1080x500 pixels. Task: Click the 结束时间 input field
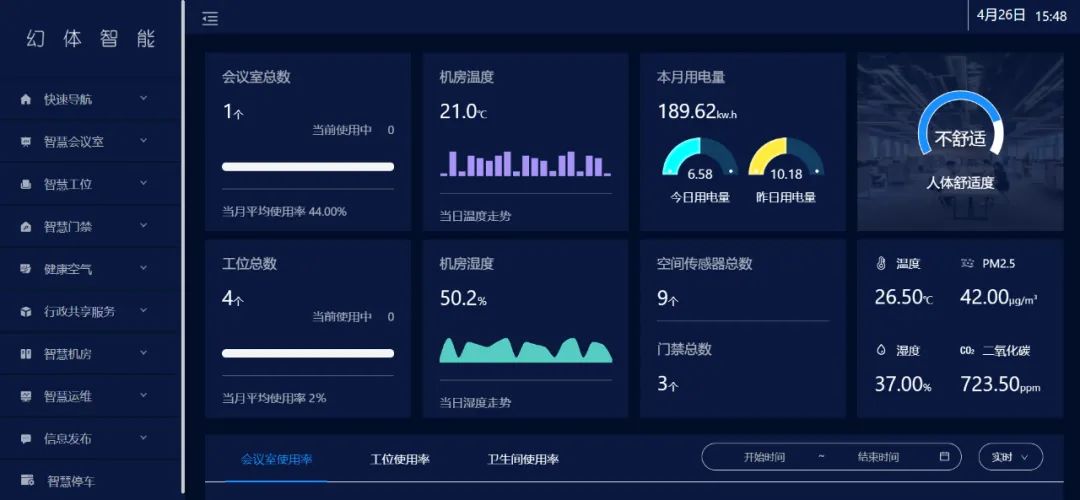click(878, 457)
